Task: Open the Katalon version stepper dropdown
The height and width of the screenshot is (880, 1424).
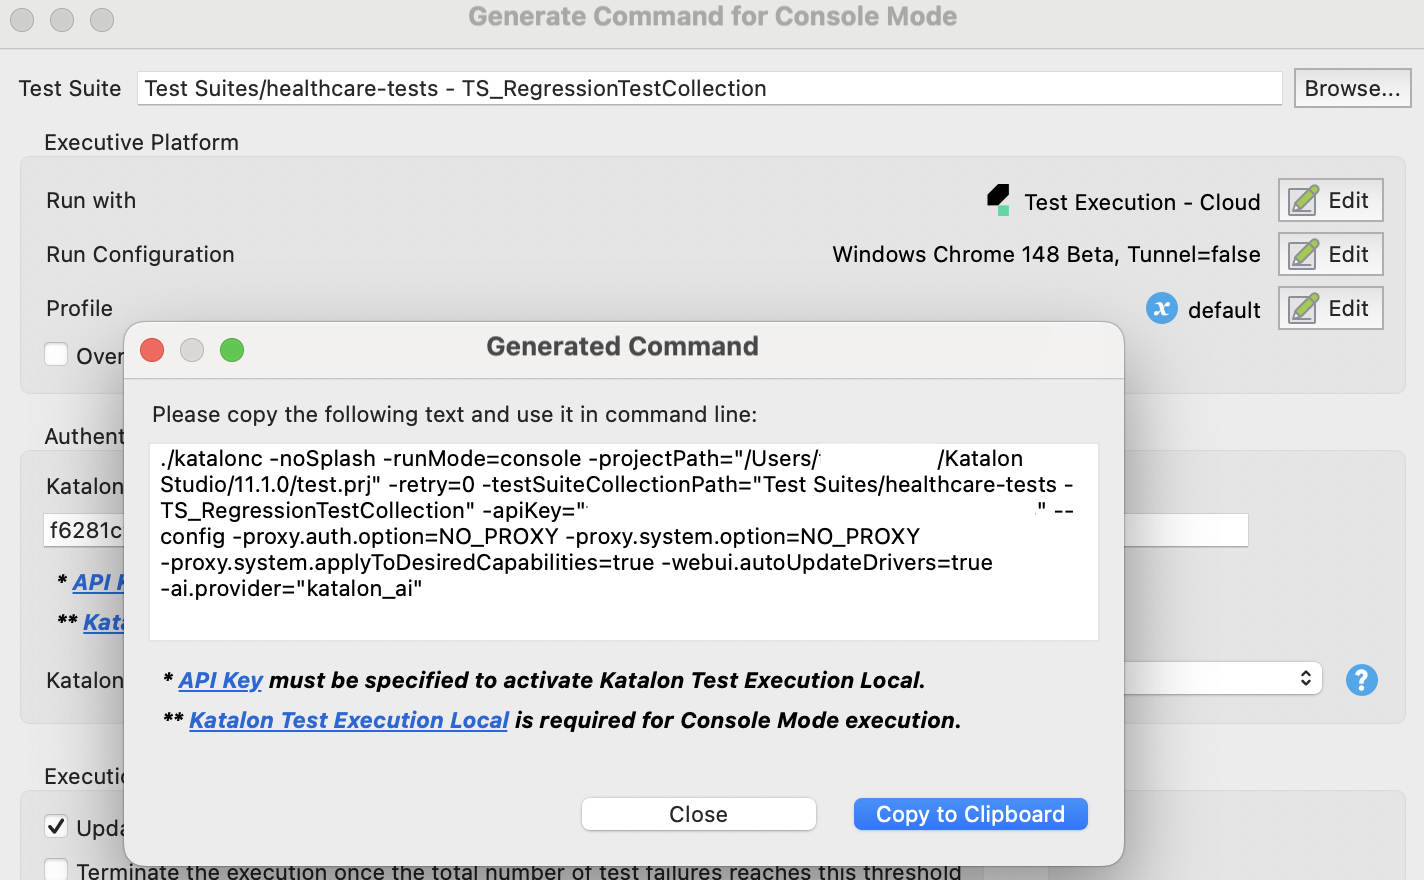Action: coord(1306,678)
